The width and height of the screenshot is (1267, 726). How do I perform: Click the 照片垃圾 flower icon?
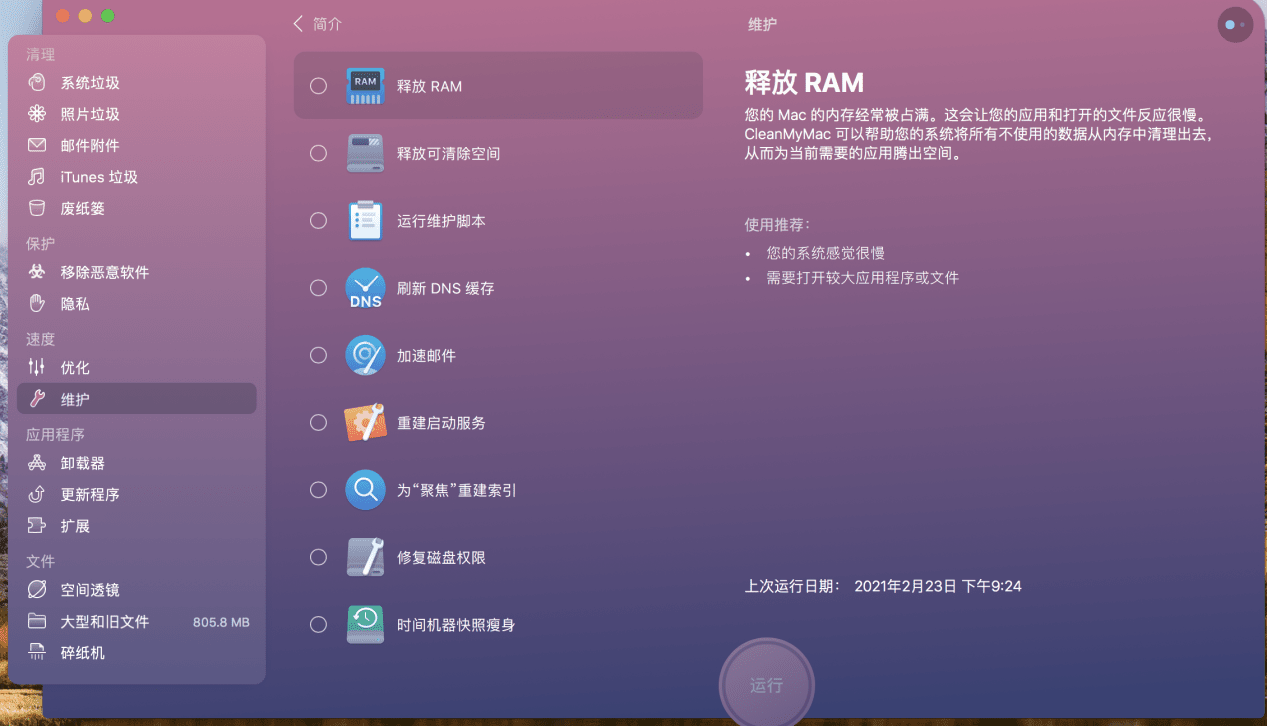(37, 114)
